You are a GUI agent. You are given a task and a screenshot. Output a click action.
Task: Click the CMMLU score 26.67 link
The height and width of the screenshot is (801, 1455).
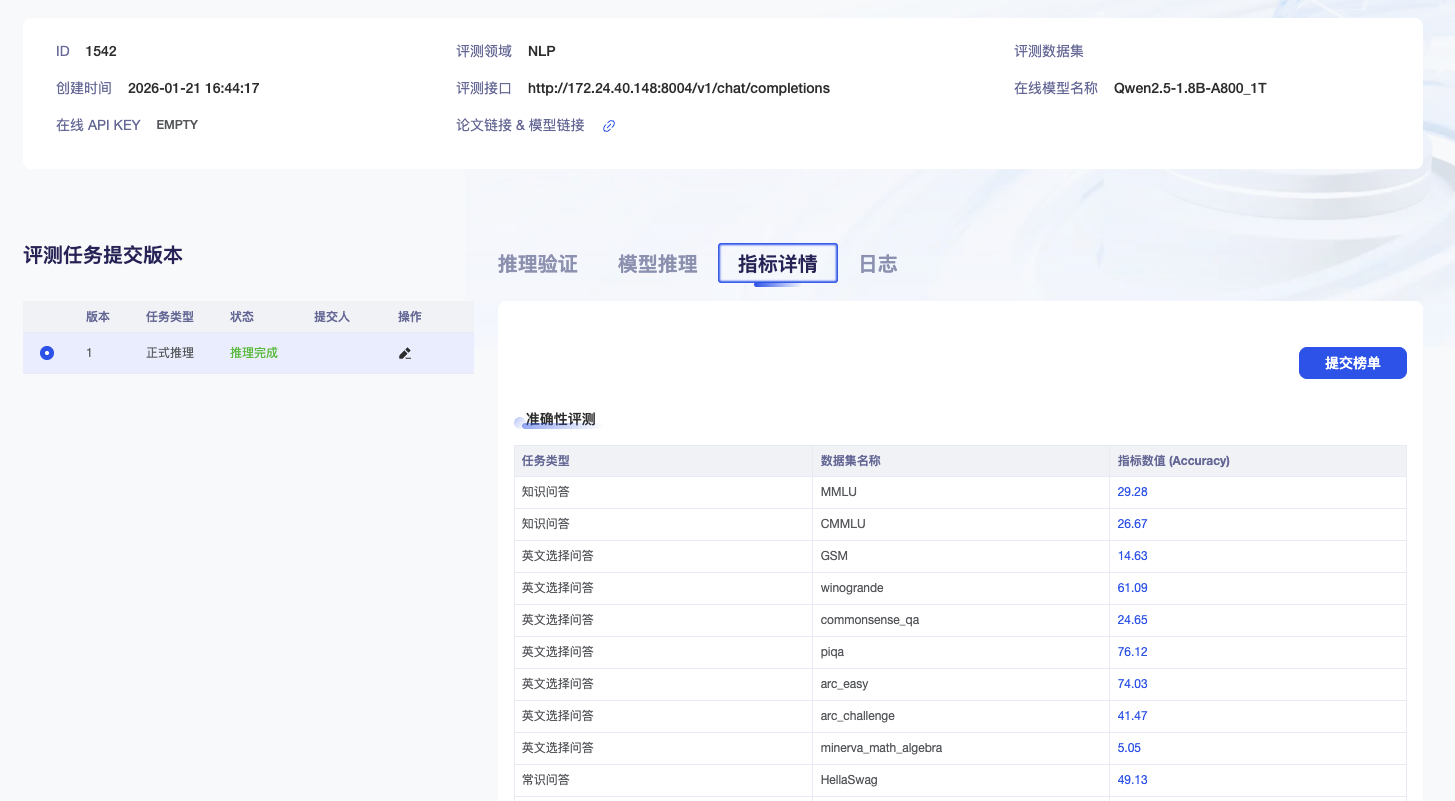(1132, 523)
